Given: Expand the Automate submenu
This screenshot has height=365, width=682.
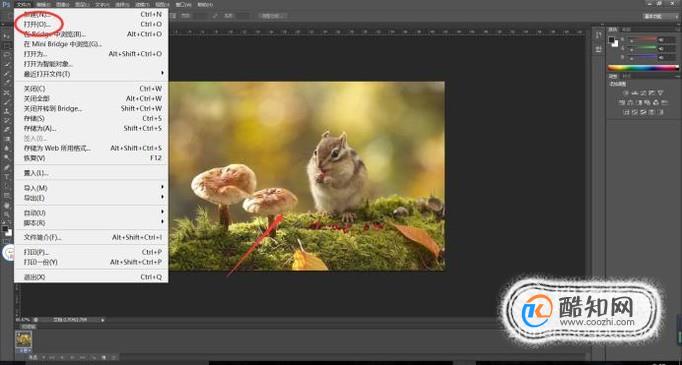Looking at the screenshot, I should point(91,213).
